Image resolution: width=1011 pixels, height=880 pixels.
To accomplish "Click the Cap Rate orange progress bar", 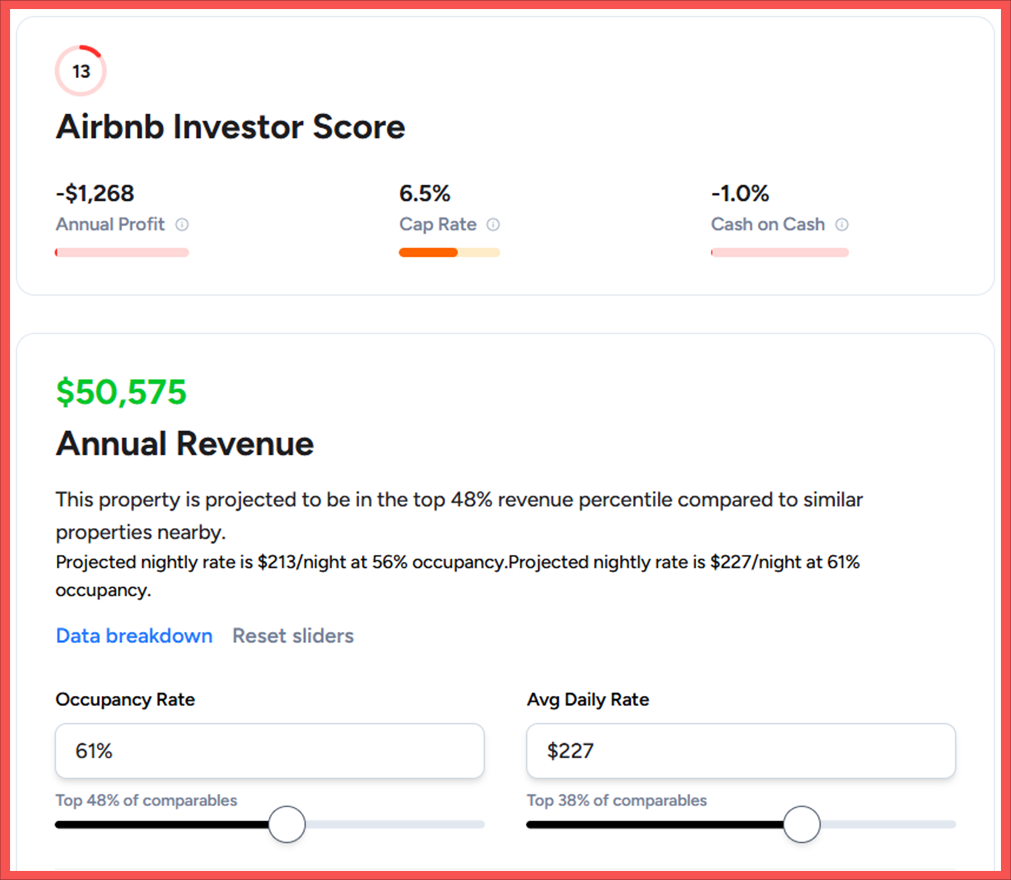I will pyautogui.click(x=449, y=253).
